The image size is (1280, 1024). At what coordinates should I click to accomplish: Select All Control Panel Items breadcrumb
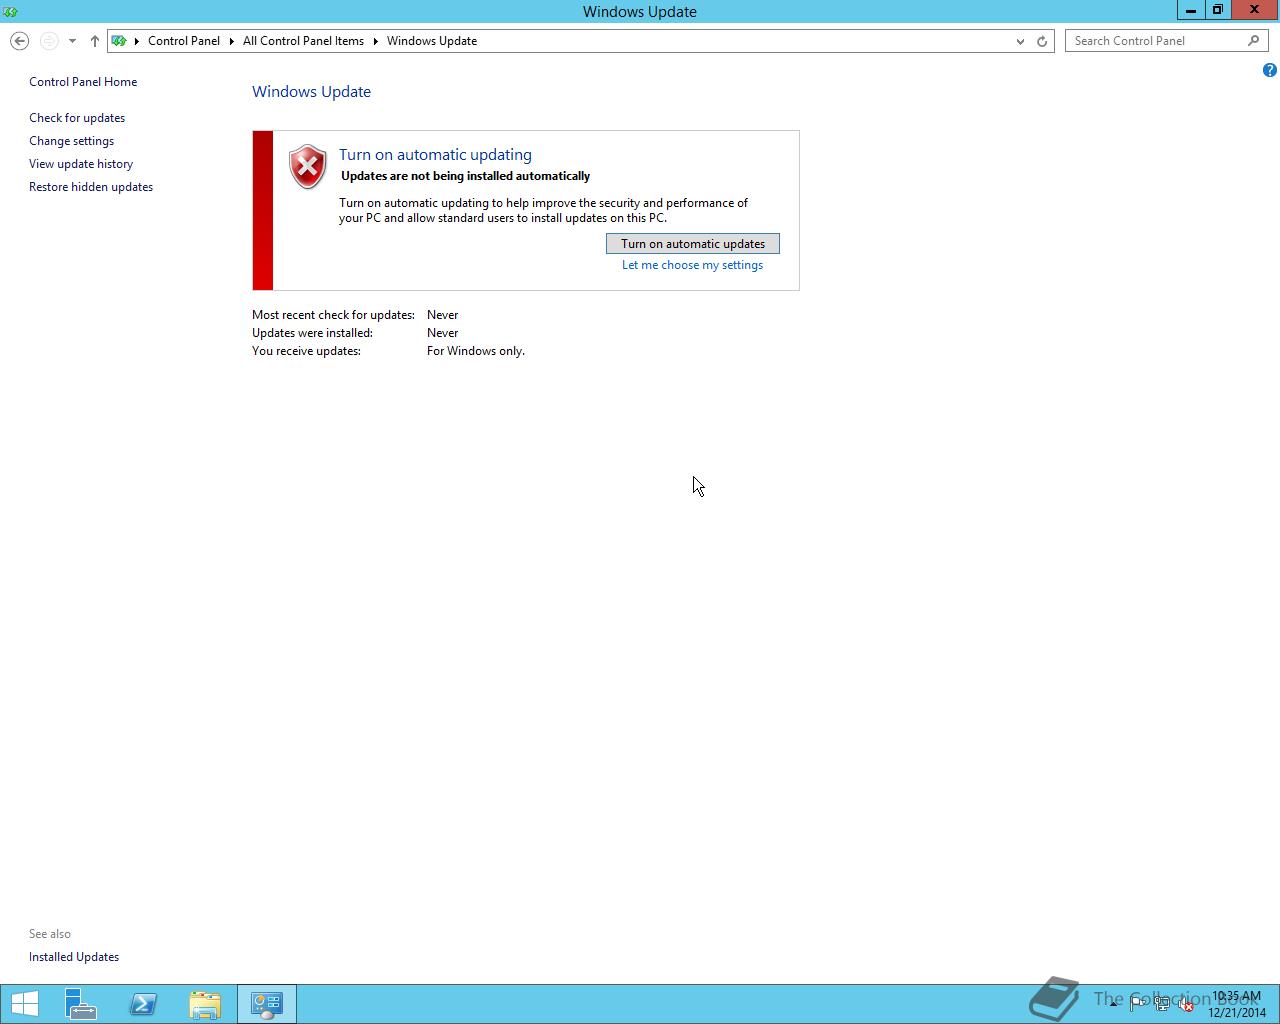303,41
